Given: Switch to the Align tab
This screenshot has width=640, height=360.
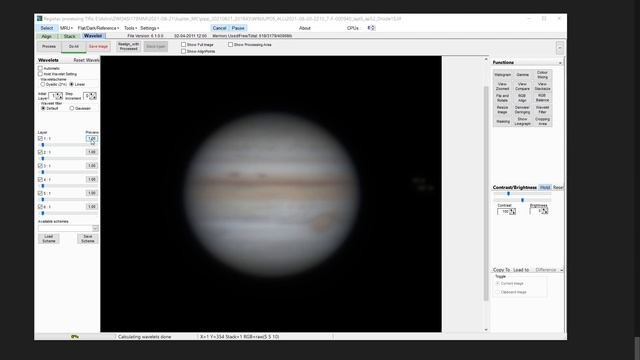Looking at the screenshot, I should click(x=47, y=36).
